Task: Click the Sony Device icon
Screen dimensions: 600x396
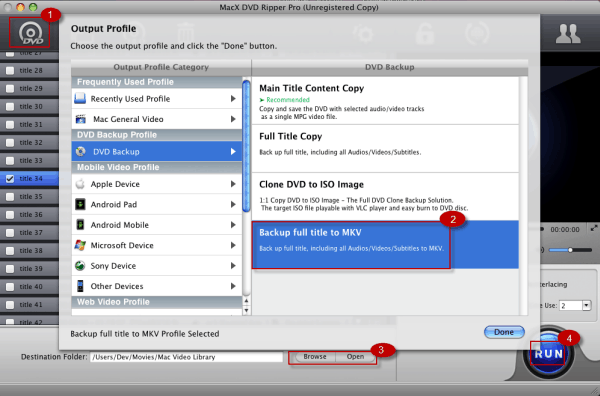Action: tap(80, 266)
